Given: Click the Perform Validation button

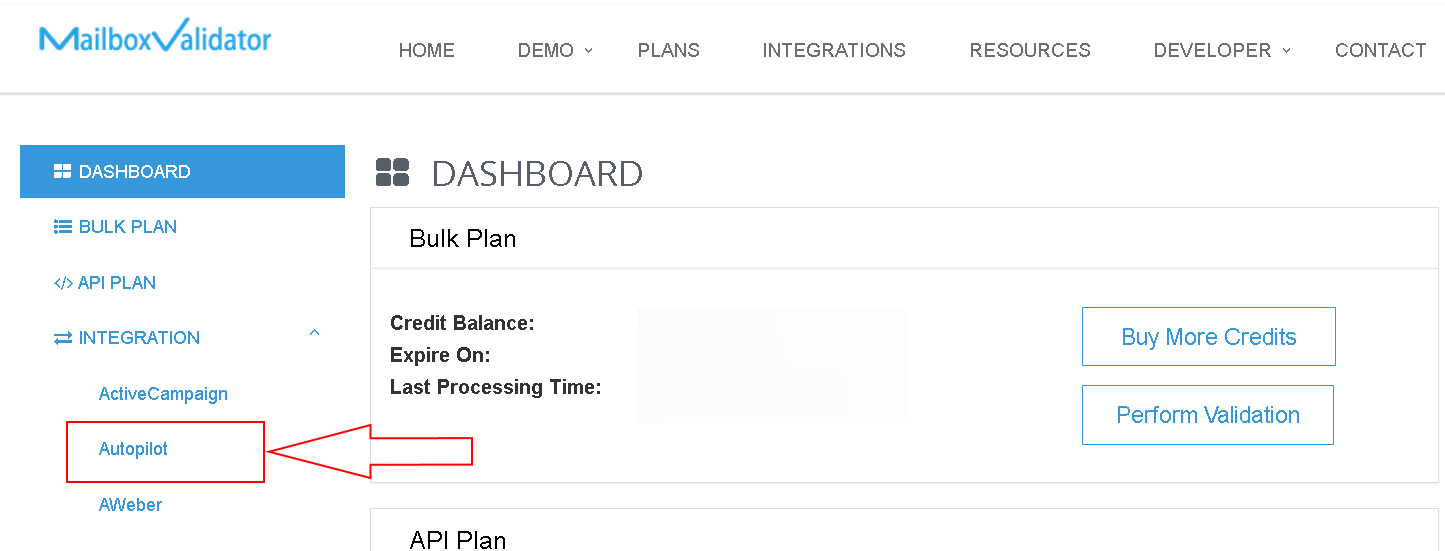Looking at the screenshot, I should 1208,415.
